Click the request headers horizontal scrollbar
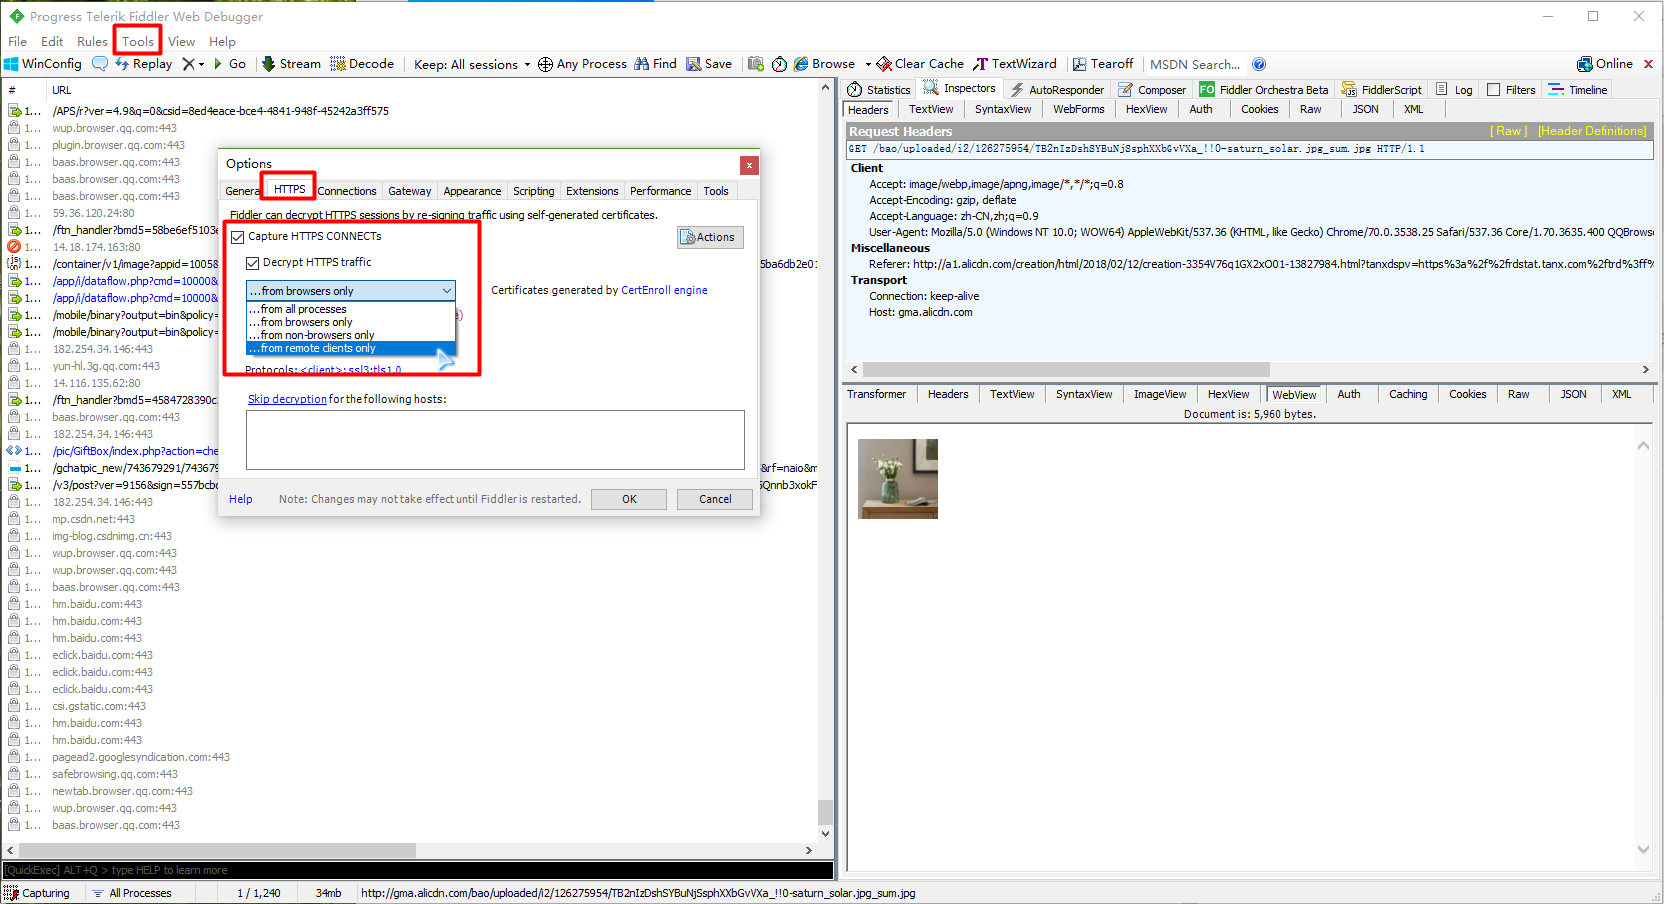Viewport: 1664px width, 904px height. (1066, 369)
